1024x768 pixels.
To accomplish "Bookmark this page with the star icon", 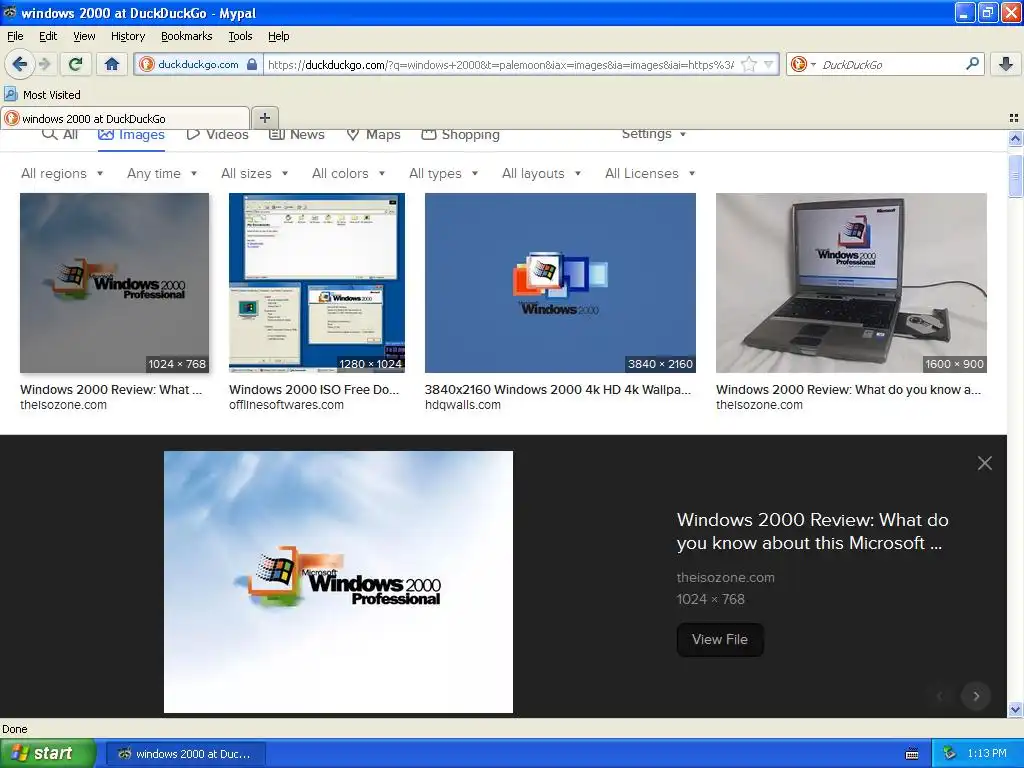I will click(749, 64).
